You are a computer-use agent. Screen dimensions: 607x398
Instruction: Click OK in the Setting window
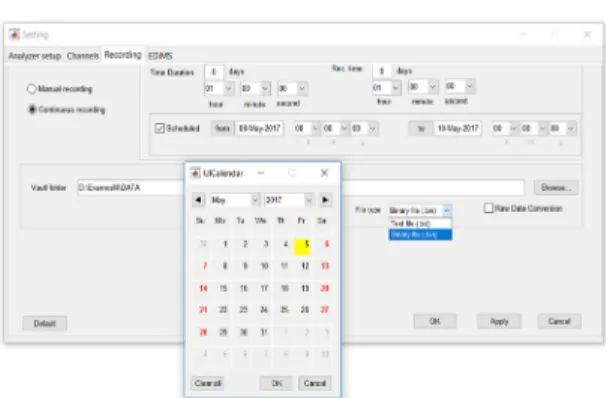(435, 321)
